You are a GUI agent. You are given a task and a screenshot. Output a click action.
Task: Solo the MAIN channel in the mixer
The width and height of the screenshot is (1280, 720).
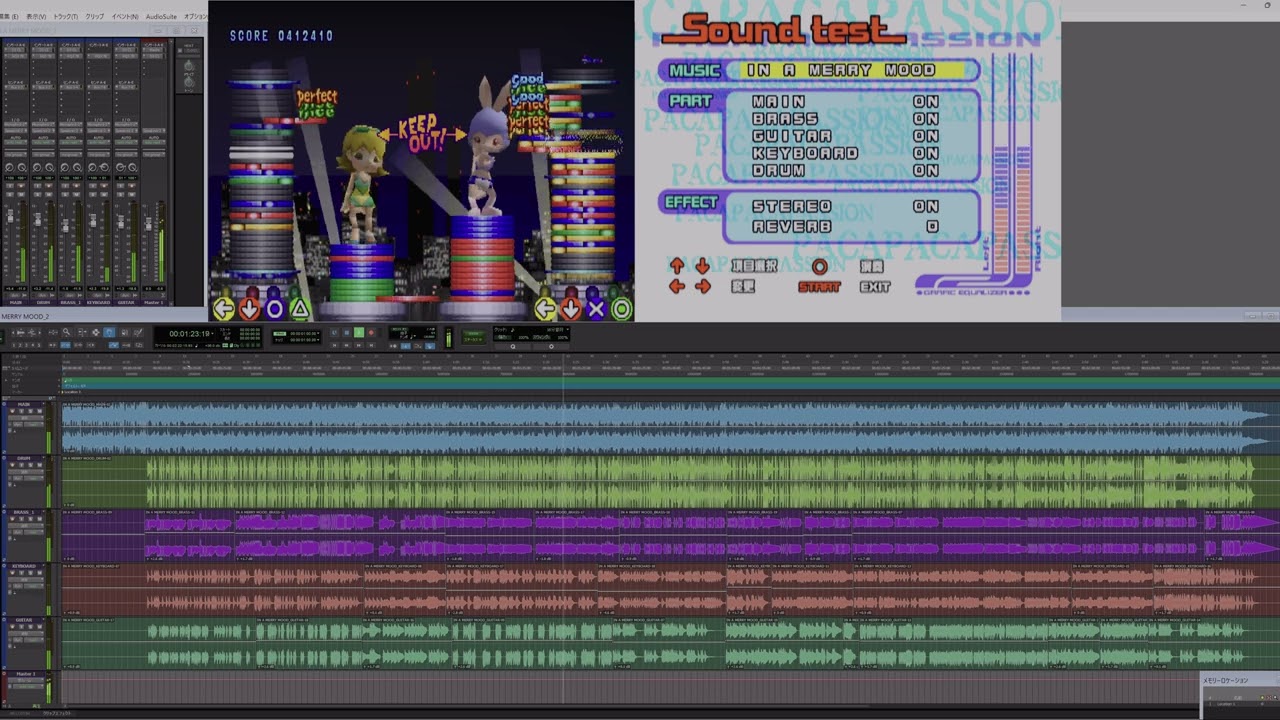point(11,194)
